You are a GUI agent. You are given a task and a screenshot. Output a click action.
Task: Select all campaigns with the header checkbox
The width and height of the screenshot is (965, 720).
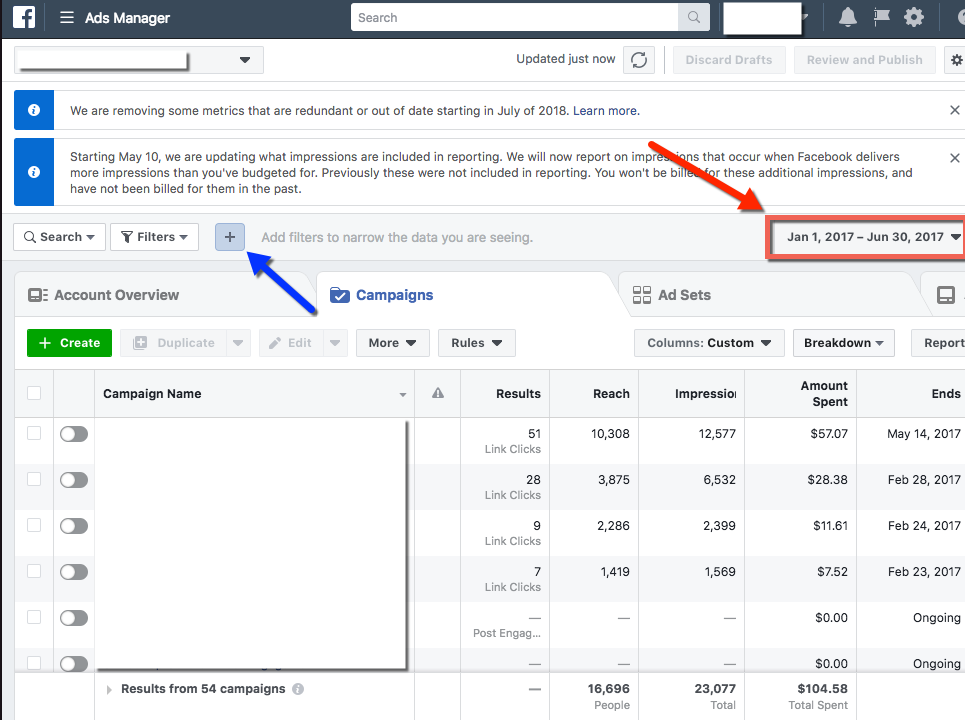click(x=34, y=393)
